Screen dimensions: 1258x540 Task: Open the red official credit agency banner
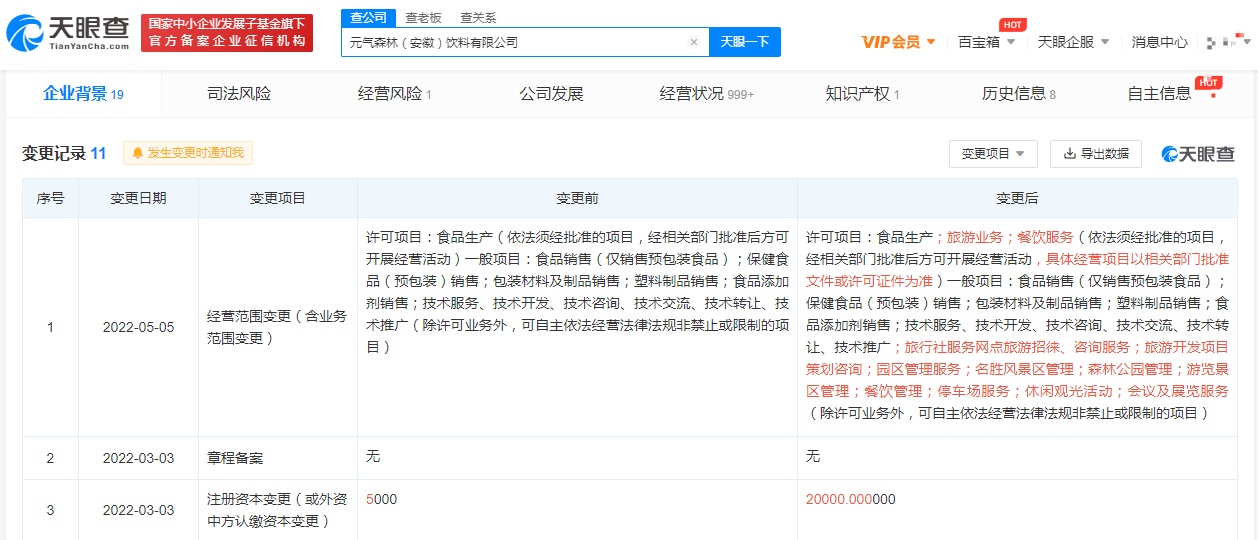(x=227, y=33)
